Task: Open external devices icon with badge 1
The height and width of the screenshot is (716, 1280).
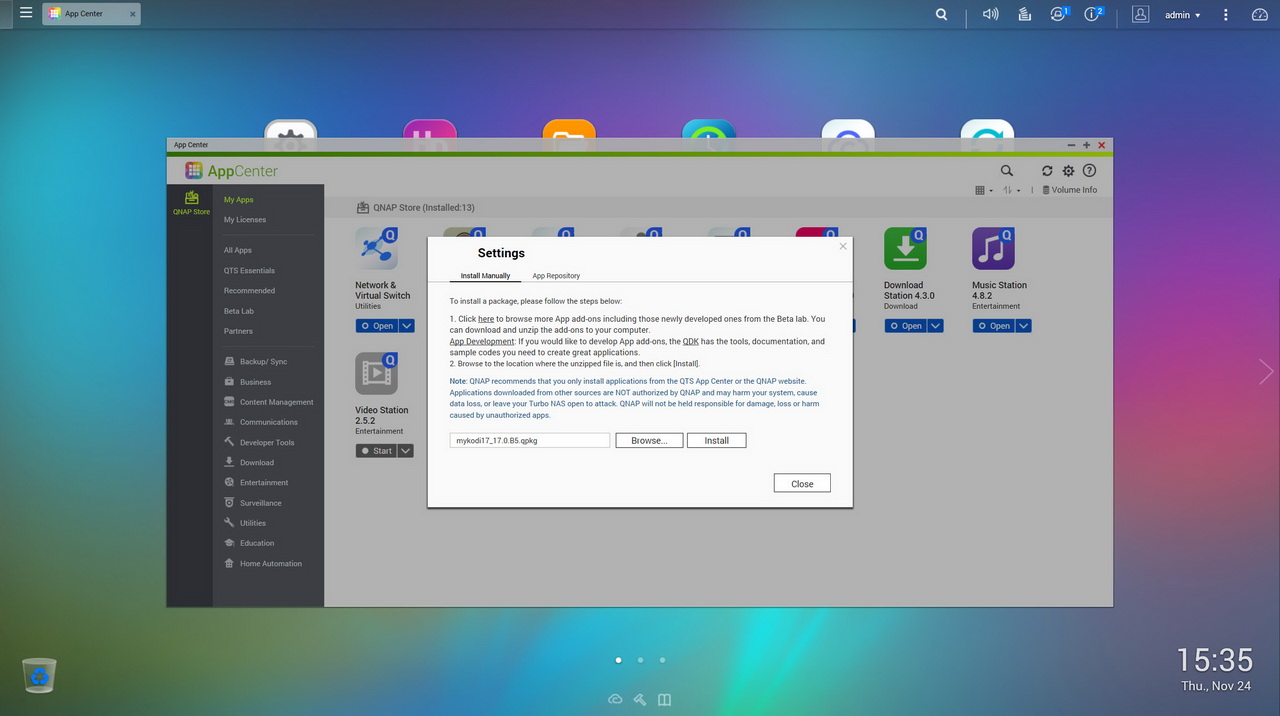Action: tap(1059, 14)
